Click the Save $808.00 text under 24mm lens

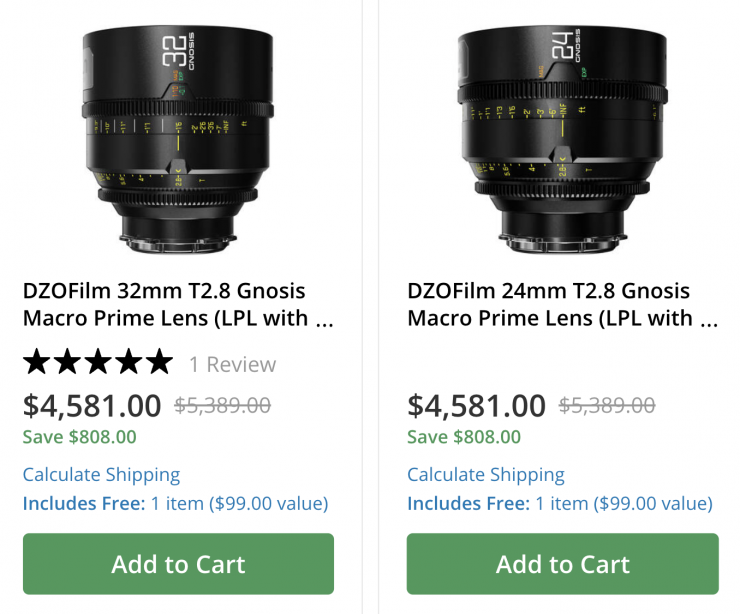pyautogui.click(x=464, y=437)
